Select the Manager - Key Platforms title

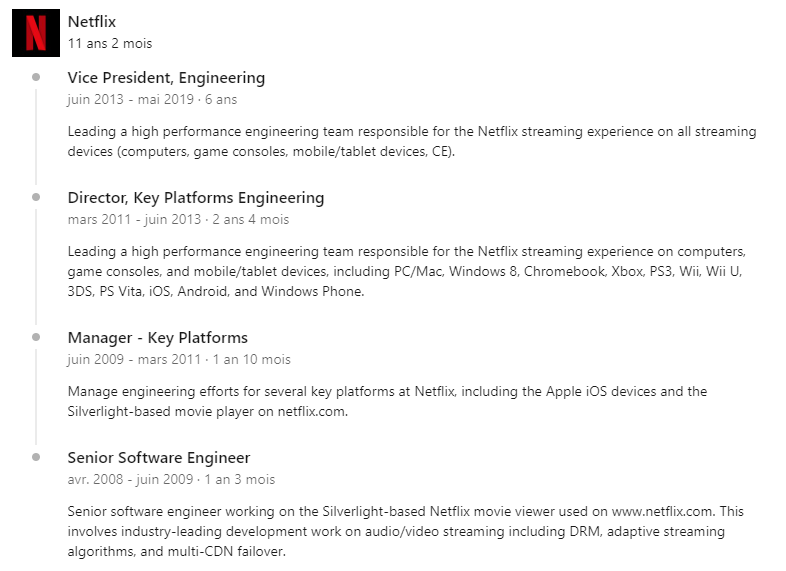[x=158, y=338]
